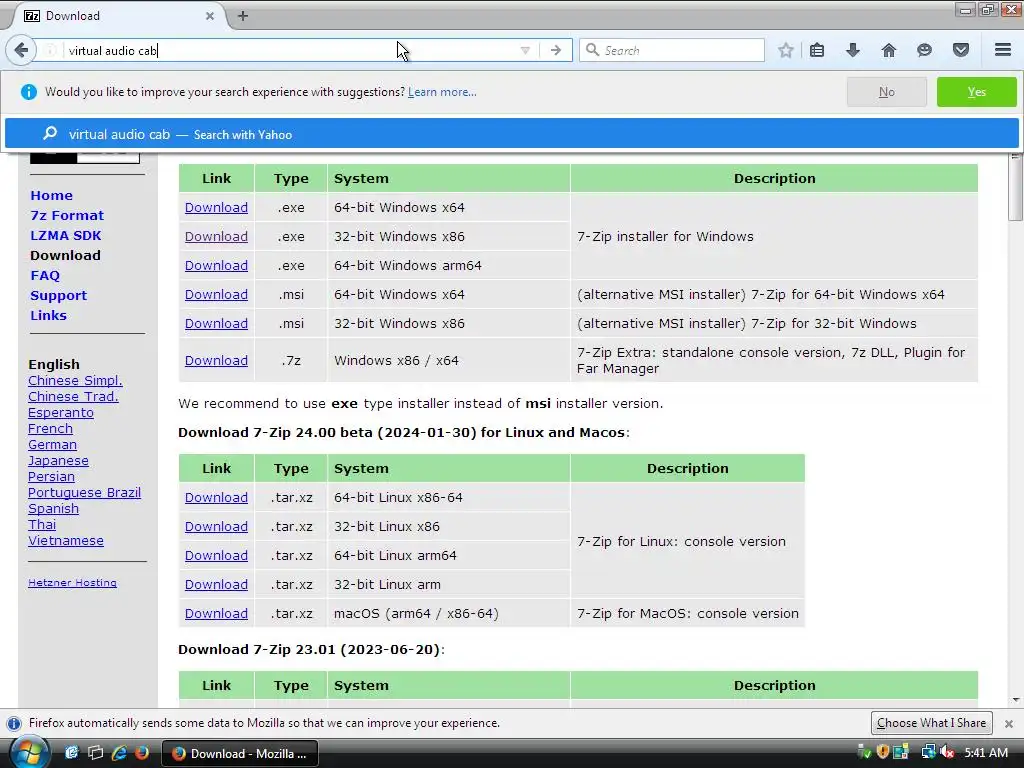
Task: Switch language to French
Action: tap(50, 428)
